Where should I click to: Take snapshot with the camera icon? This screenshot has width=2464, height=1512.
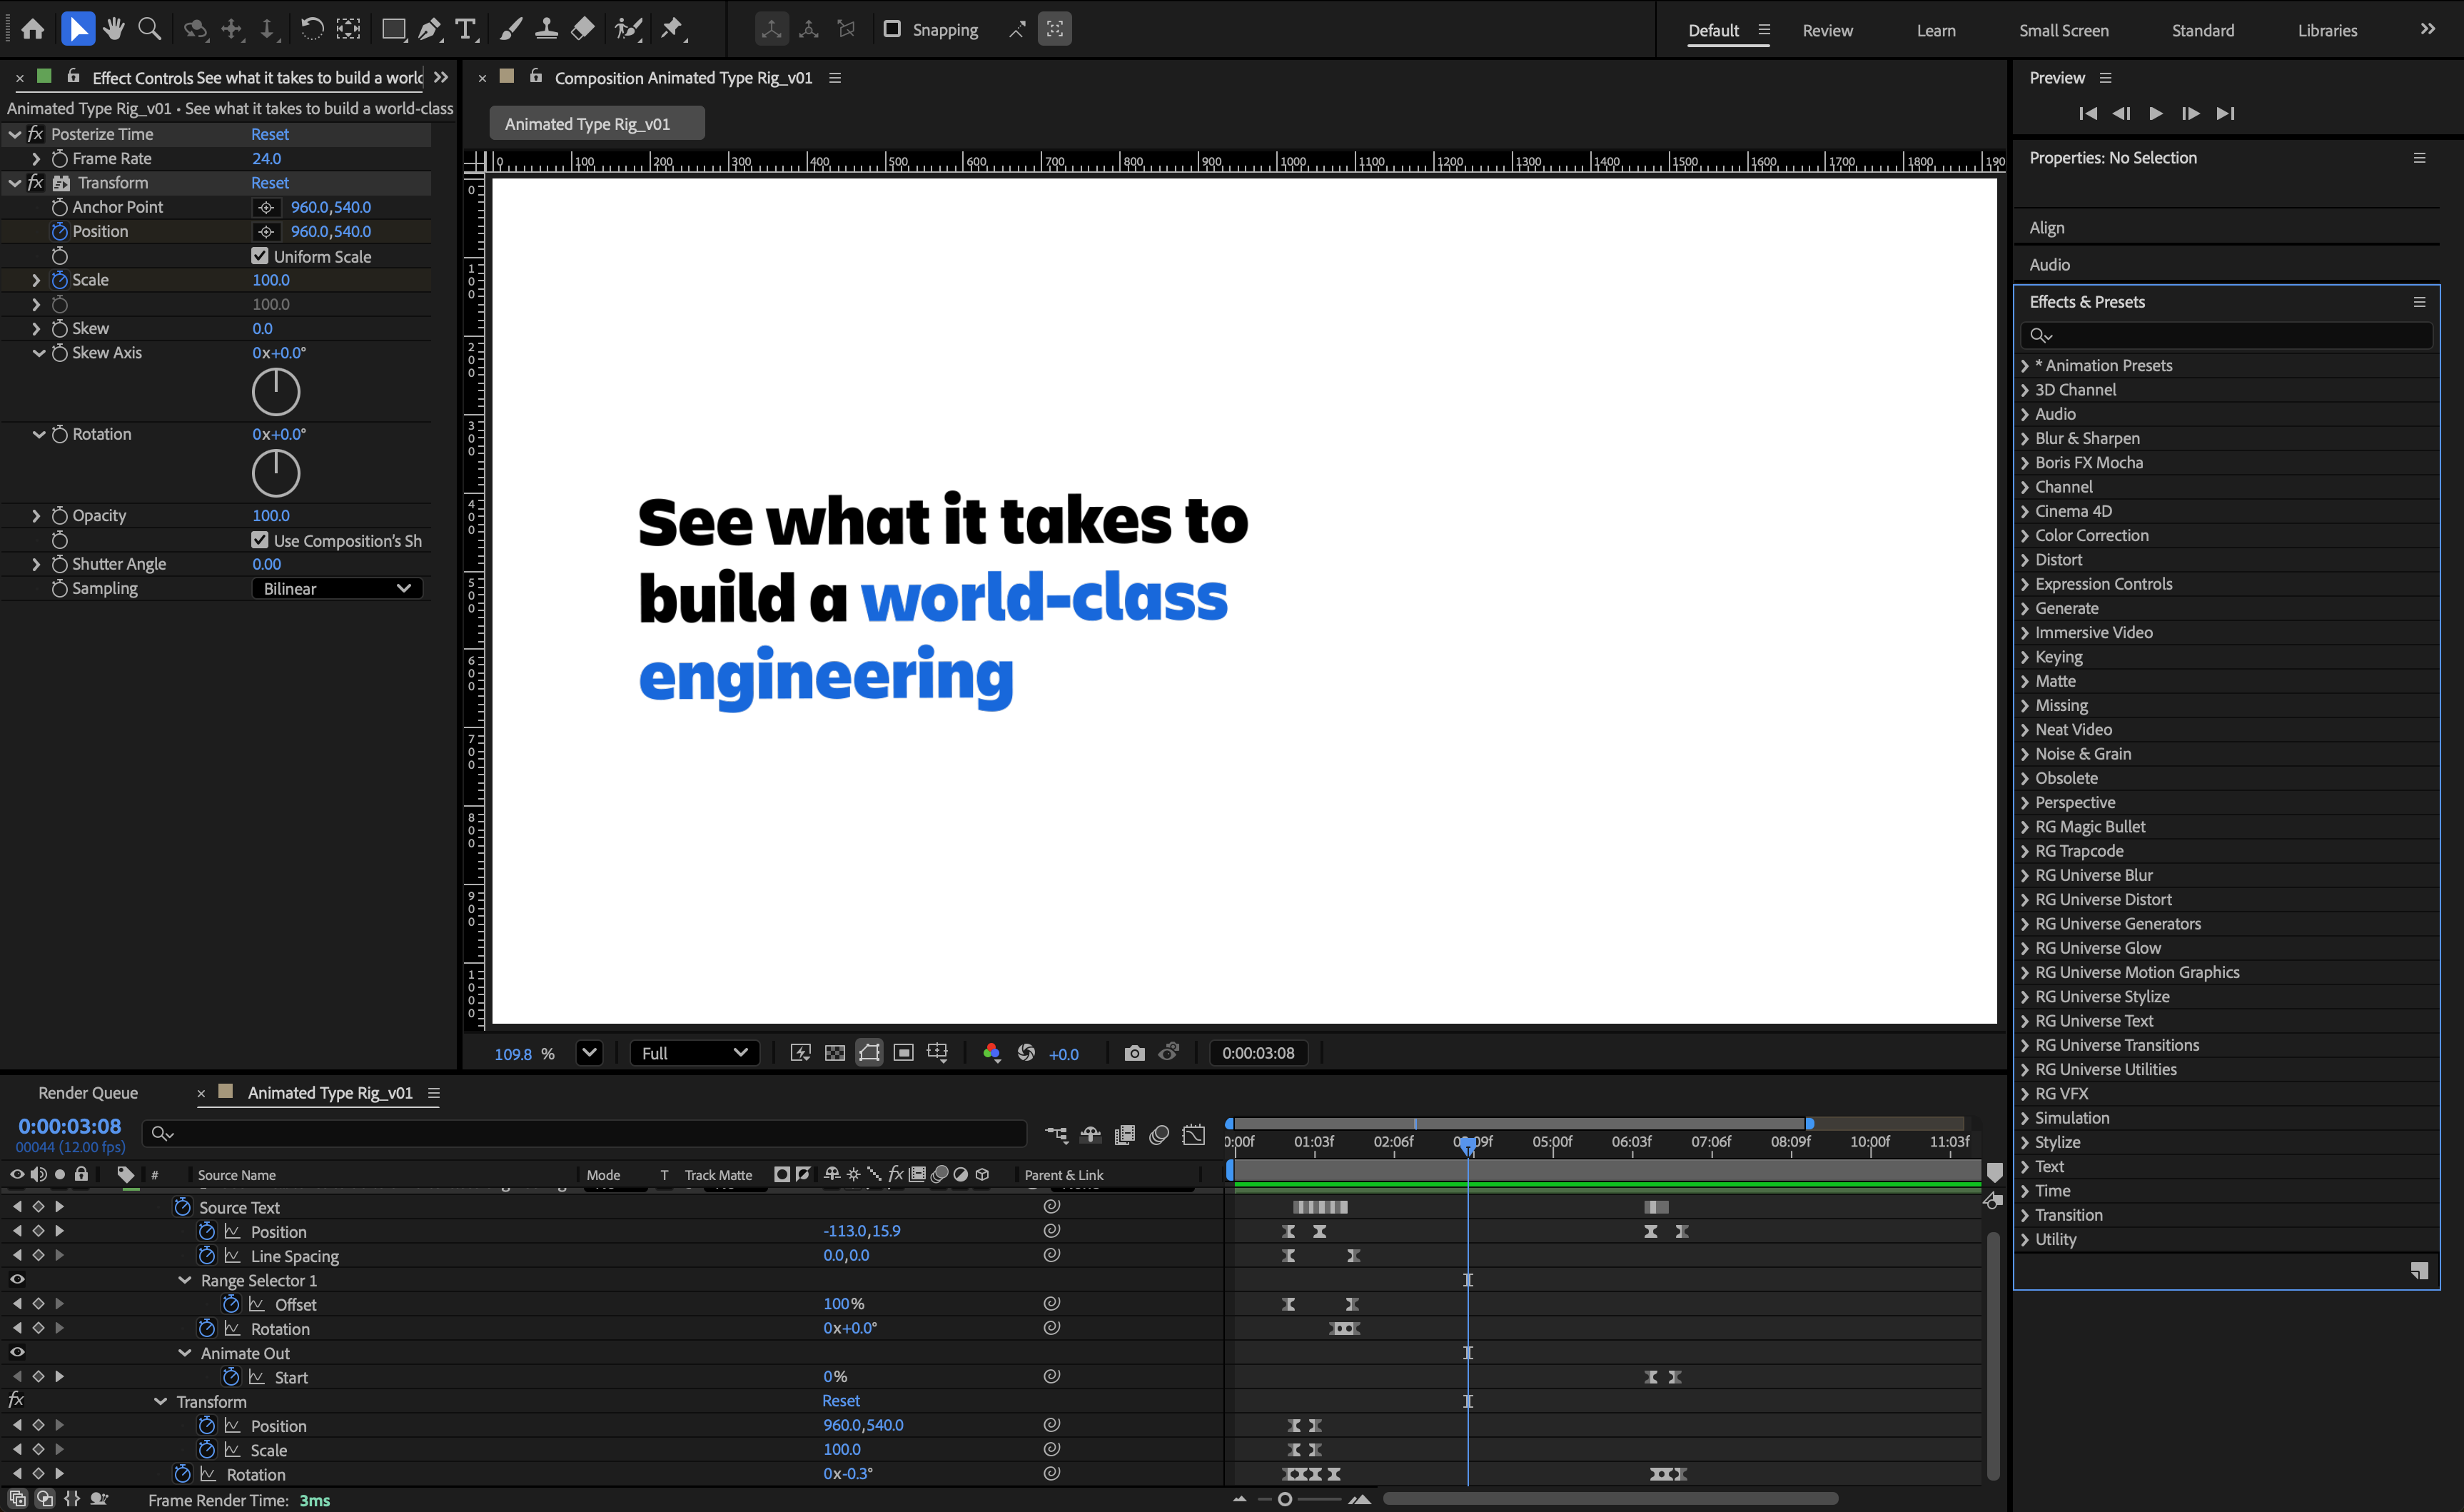point(1133,1053)
